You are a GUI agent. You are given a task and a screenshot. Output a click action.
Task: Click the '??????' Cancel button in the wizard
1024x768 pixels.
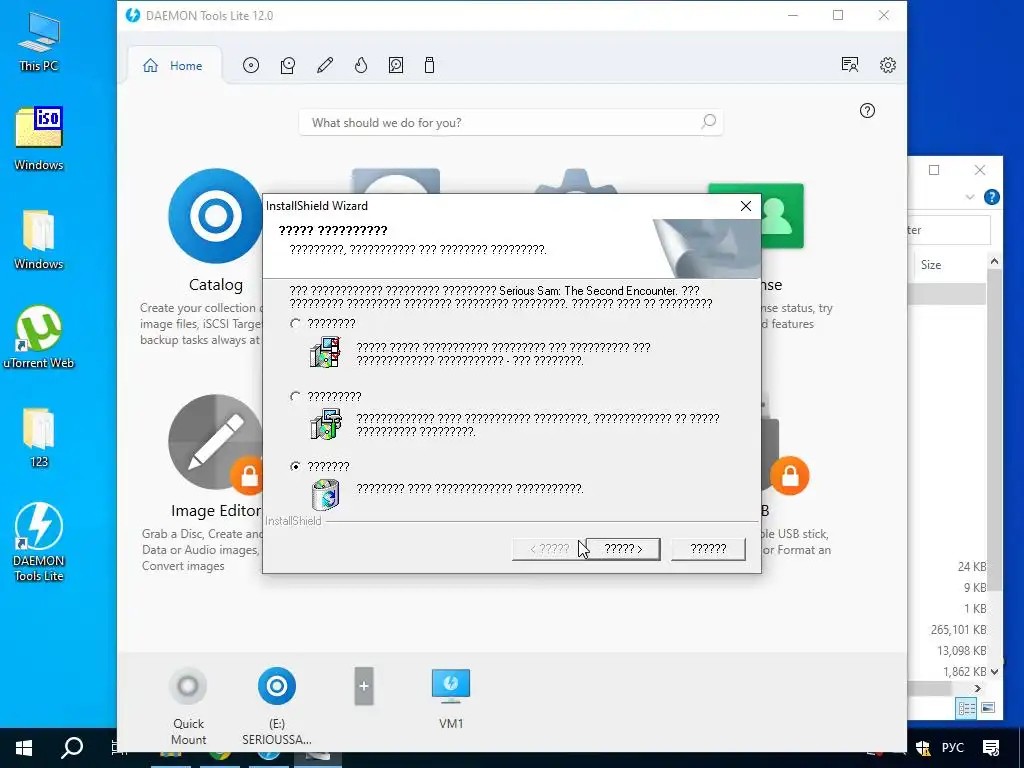click(x=708, y=549)
